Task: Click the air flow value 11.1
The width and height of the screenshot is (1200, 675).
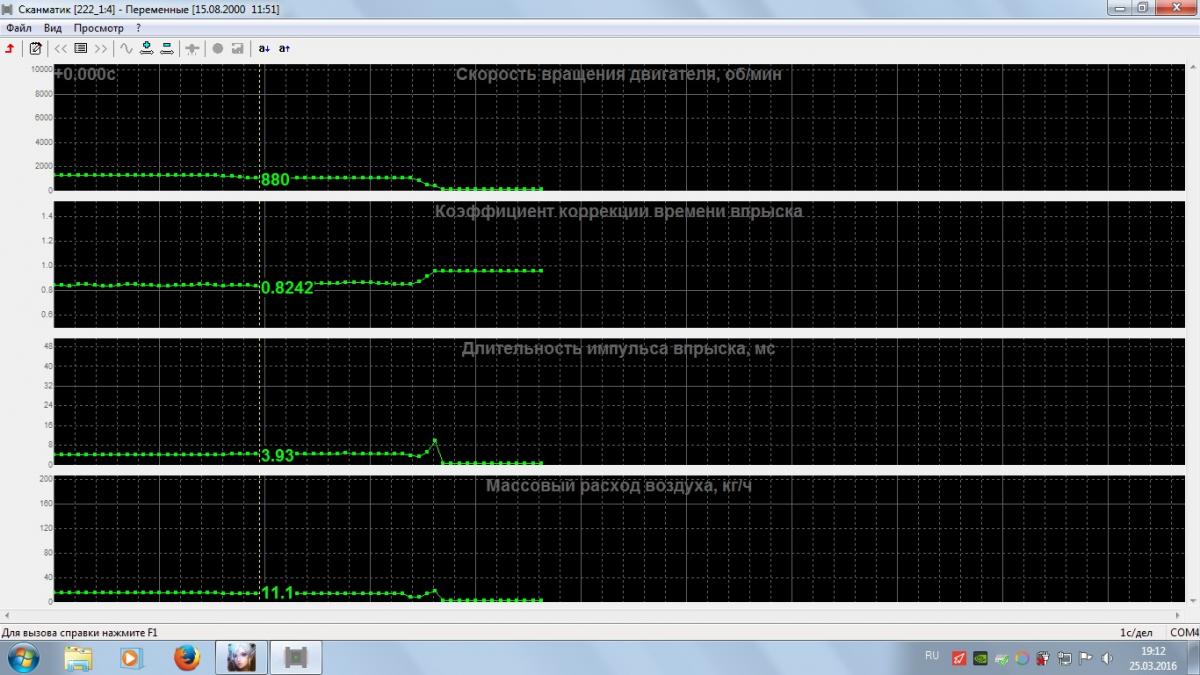Action: [277, 592]
